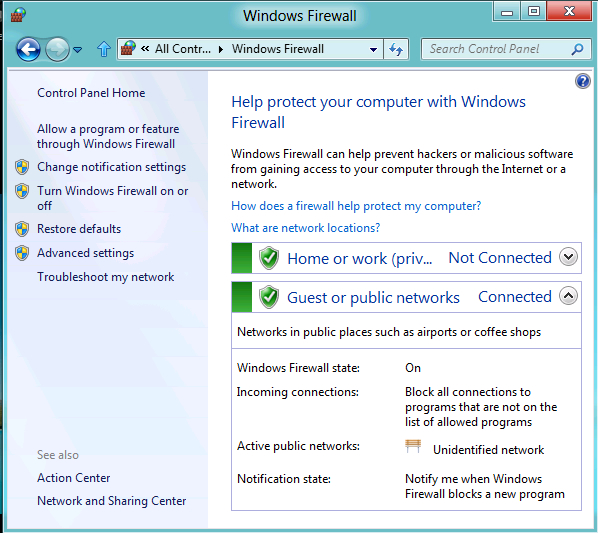Select the All Contr... breadcrumb

click(x=183, y=49)
